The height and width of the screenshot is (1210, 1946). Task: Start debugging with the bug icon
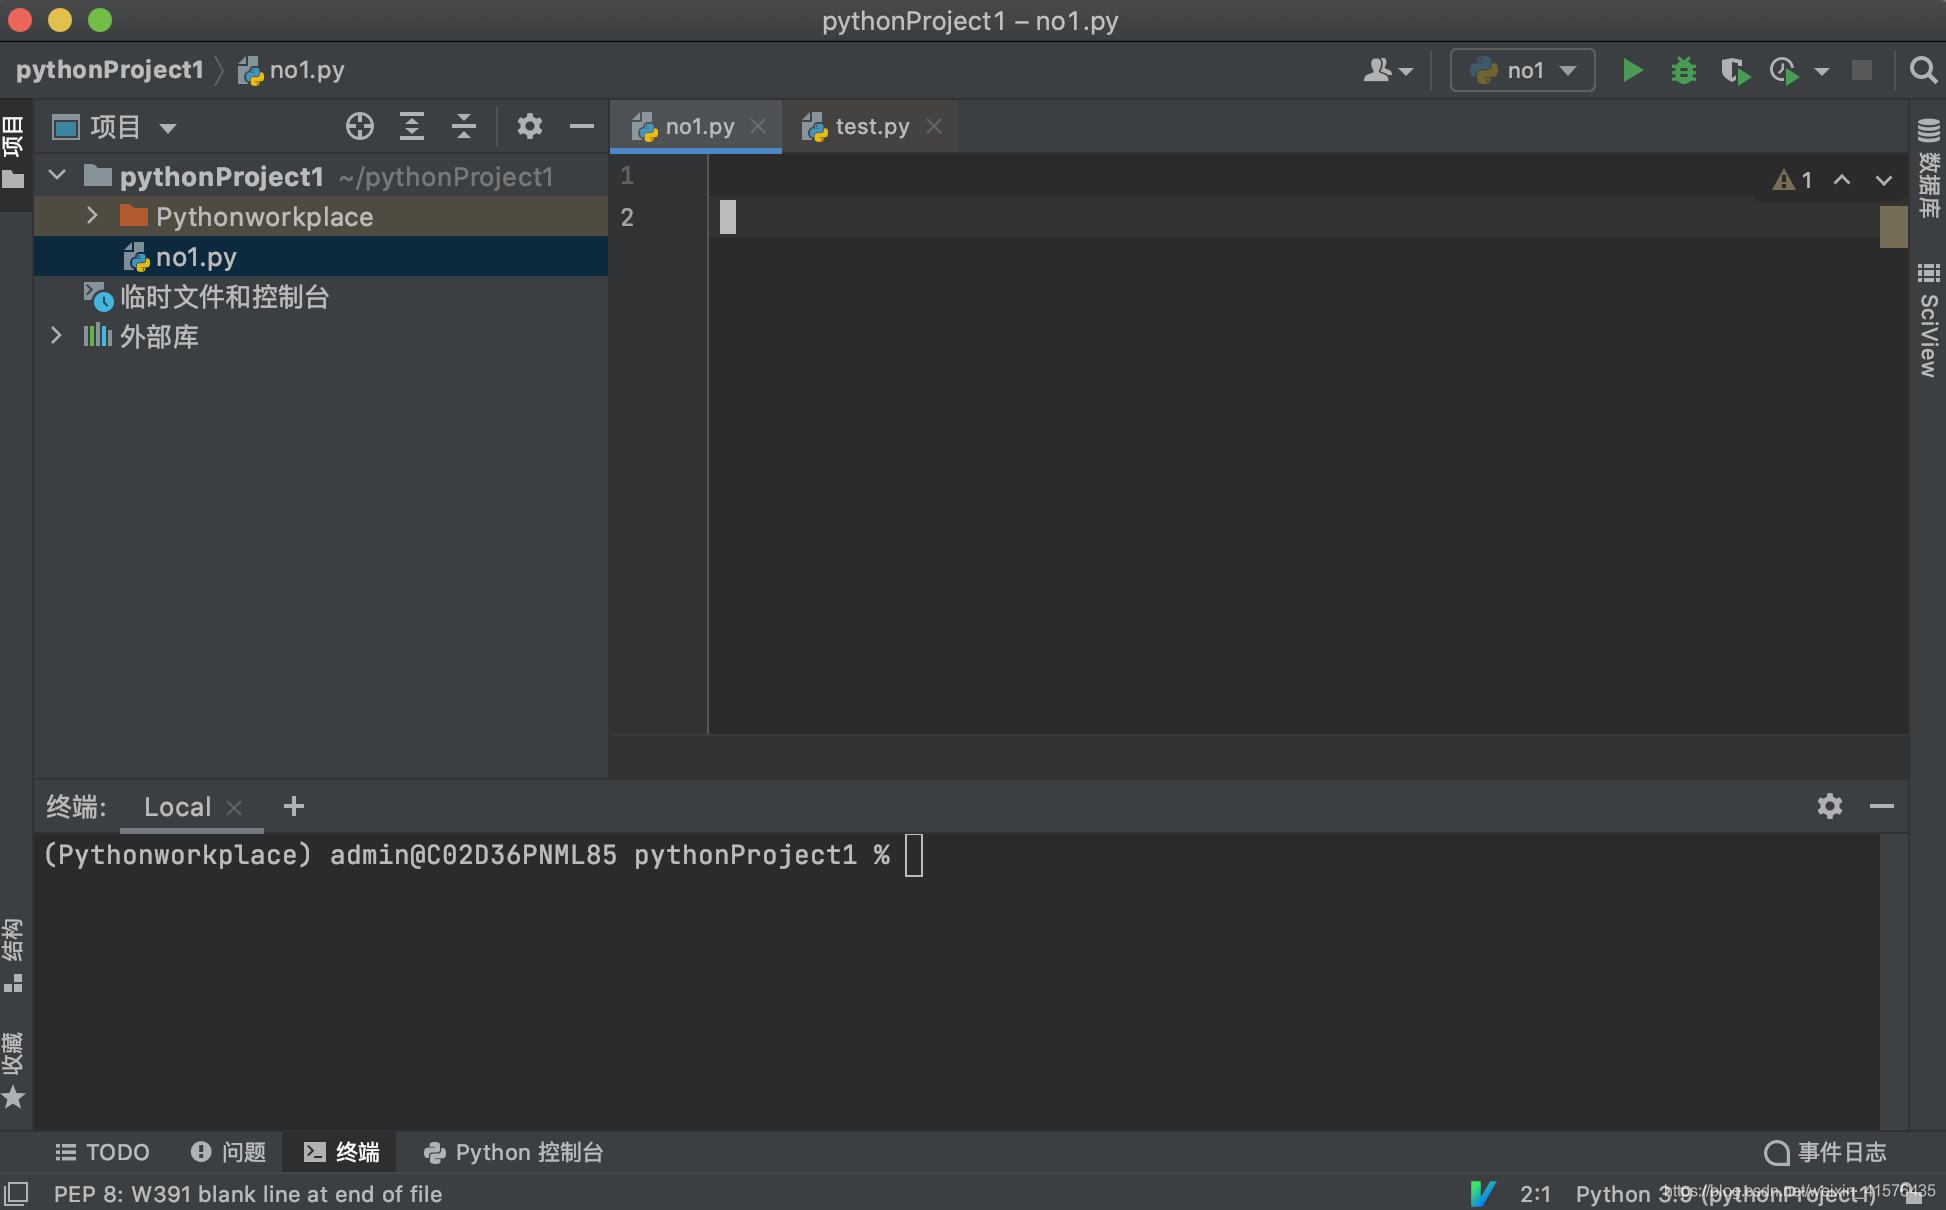[x=1684, y=71]
